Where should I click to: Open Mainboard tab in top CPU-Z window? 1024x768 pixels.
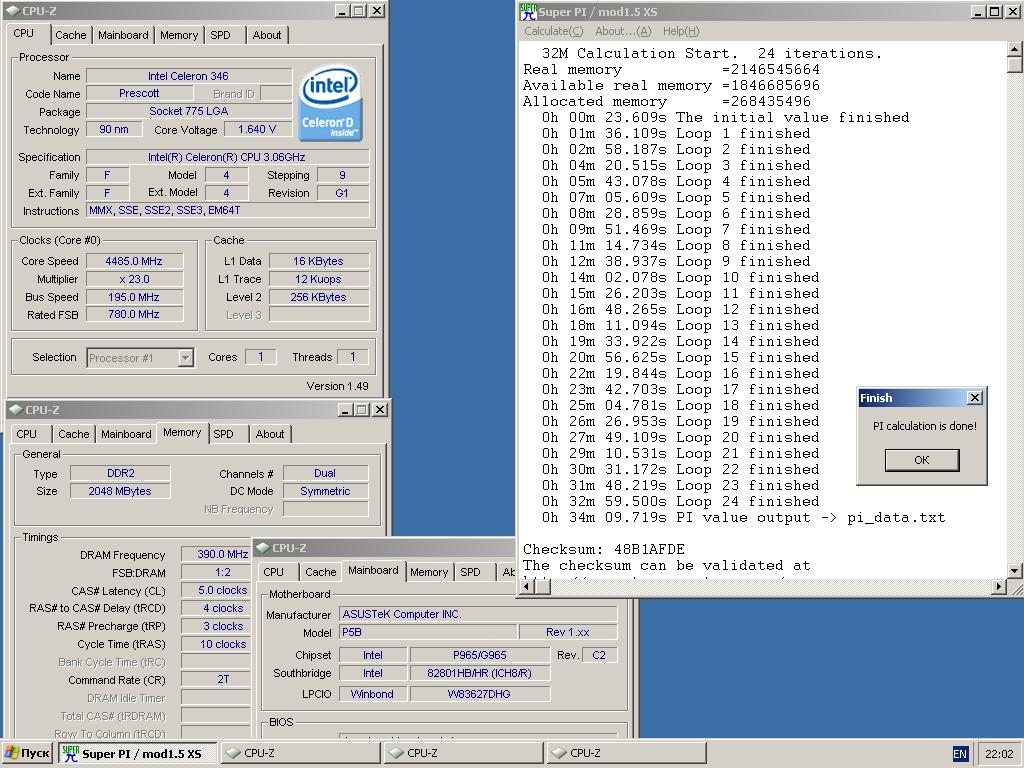[x=123, y=35]
